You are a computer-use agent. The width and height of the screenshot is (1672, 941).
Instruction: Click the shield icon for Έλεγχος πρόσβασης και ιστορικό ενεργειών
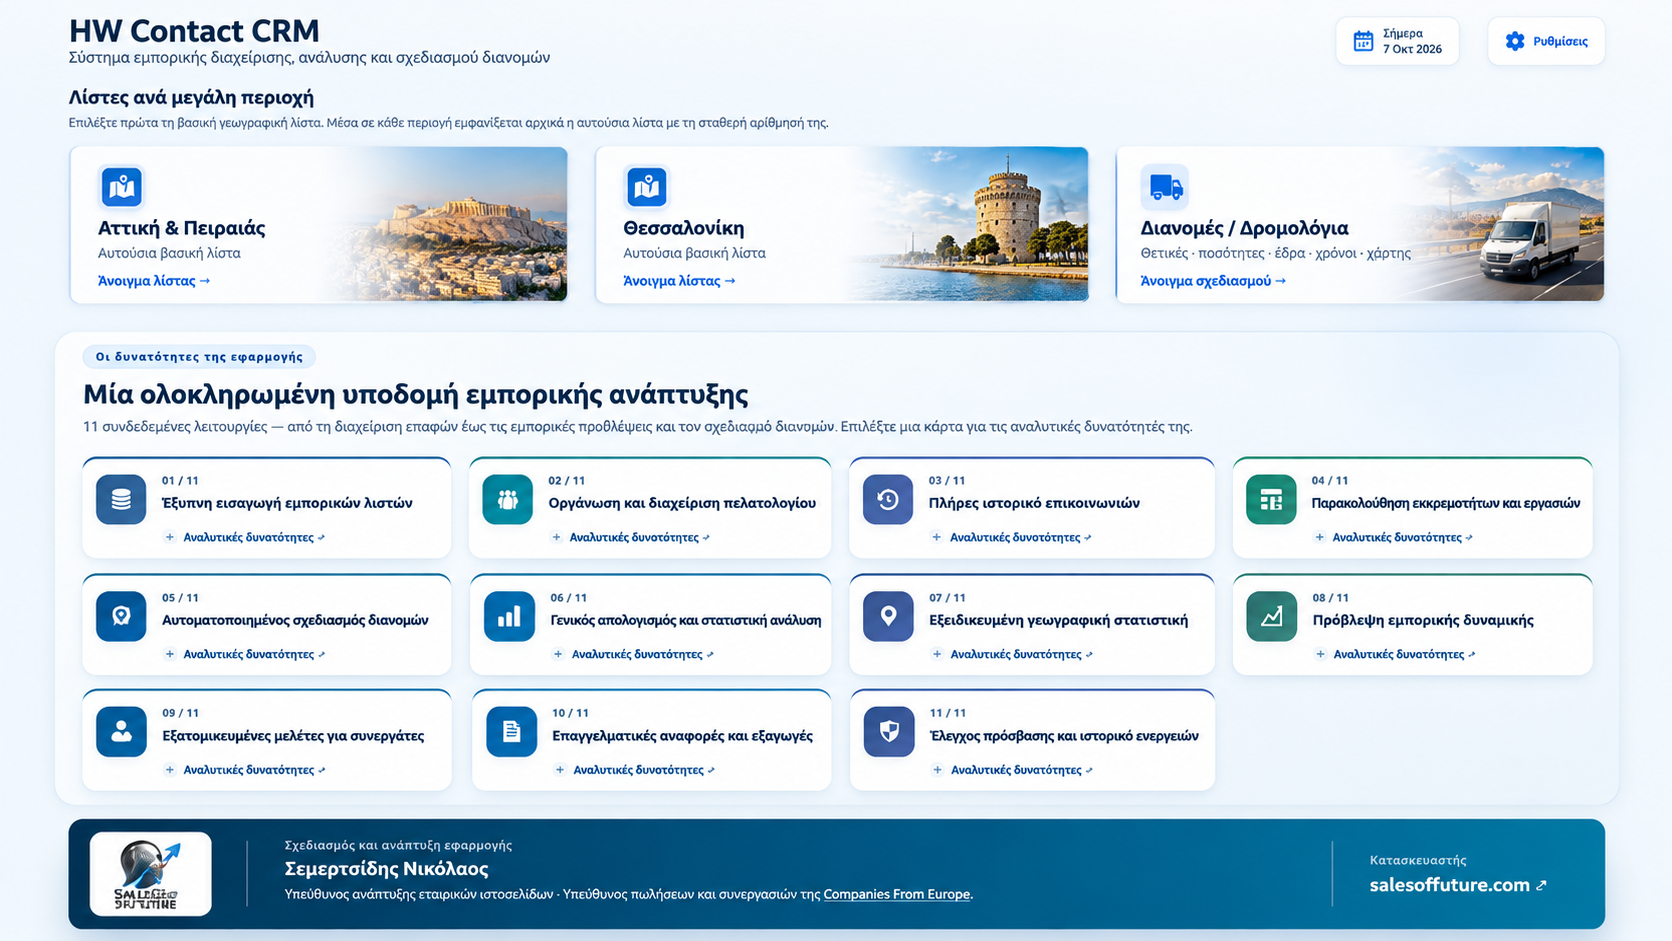coord(889,732)
